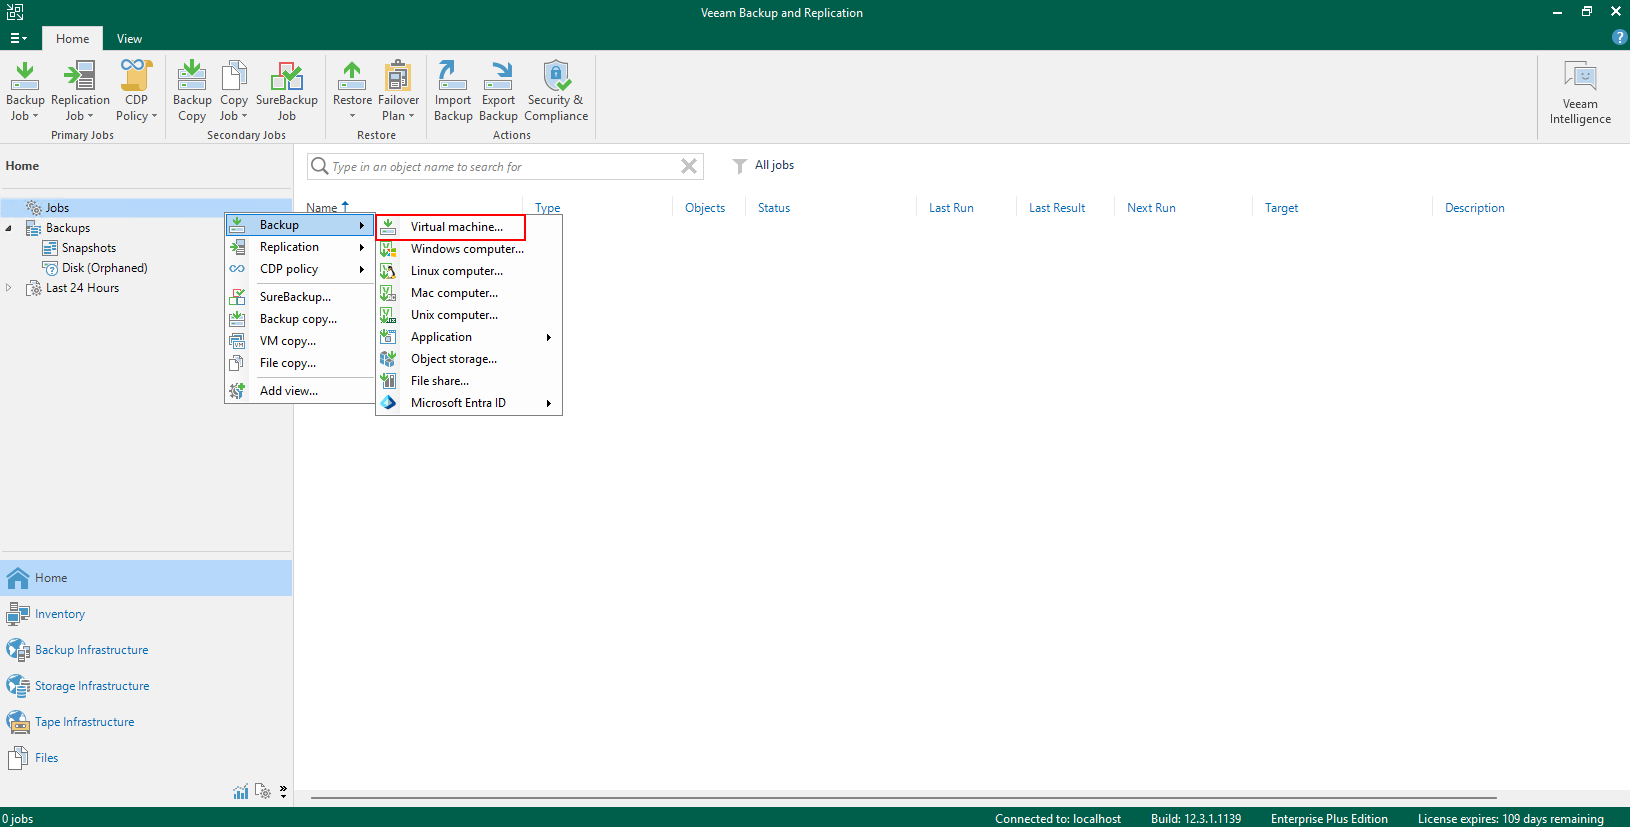The image size is (1630, 827).
Task: Open the Files navigation view
Action: (x=146, y=758)
